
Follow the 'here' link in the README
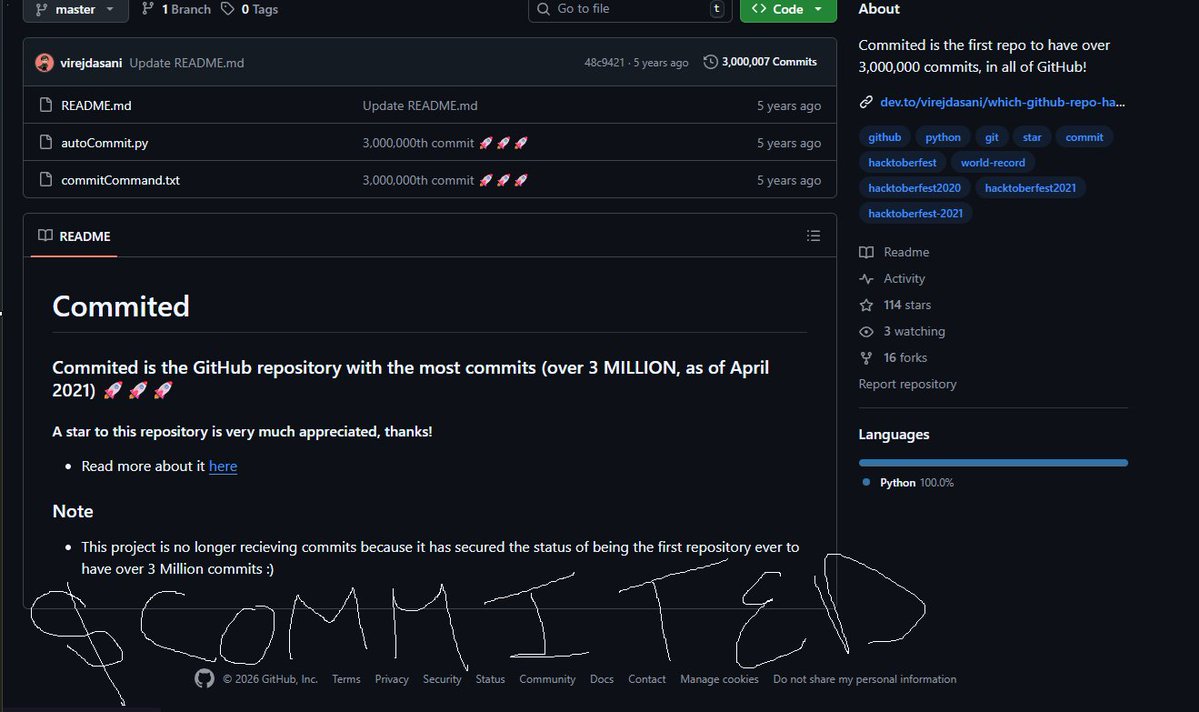pos(223,467)
